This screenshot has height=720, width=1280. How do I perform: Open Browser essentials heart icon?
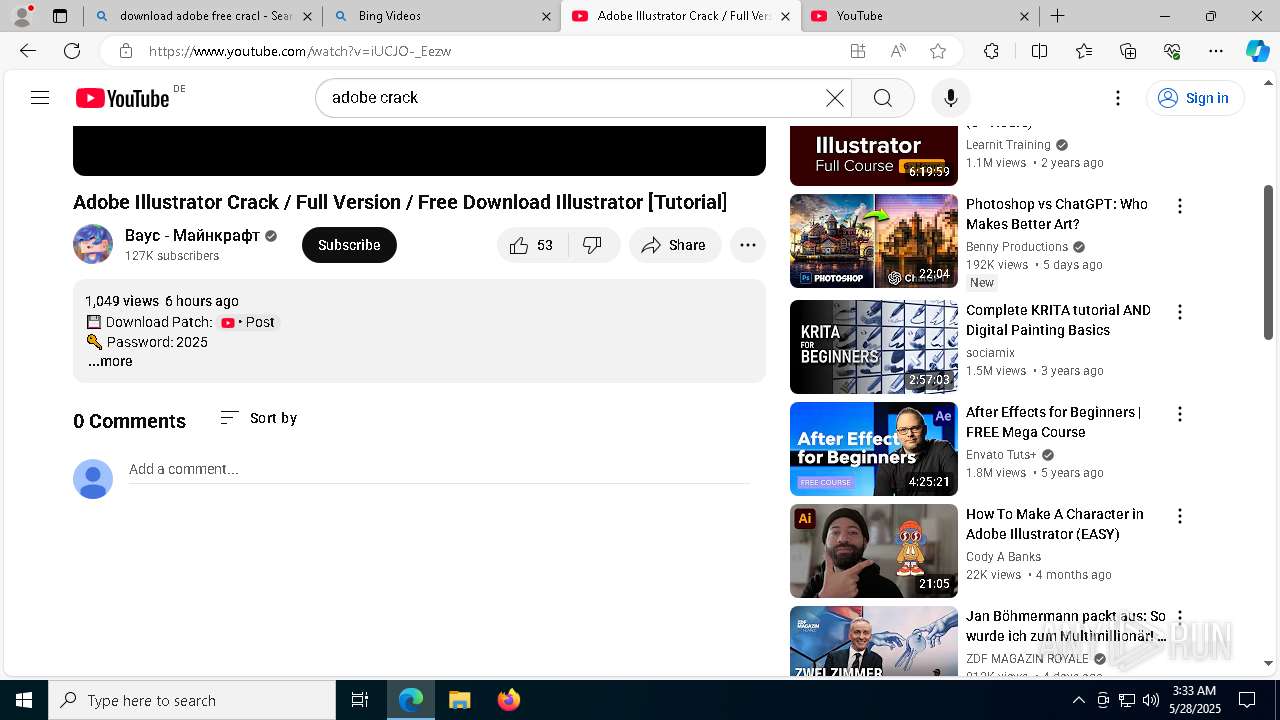(1172, 51)
